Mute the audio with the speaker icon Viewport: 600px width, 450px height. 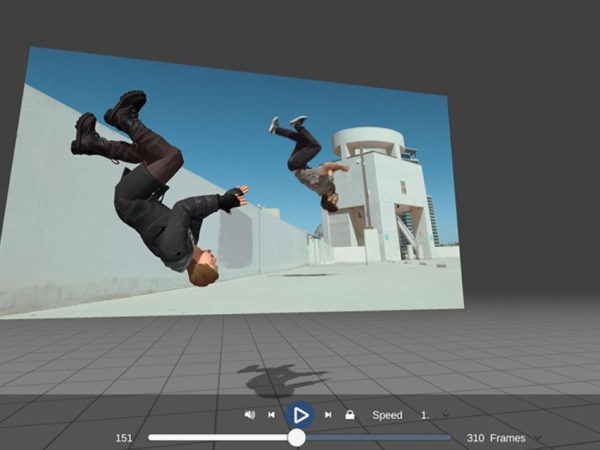pyautogui.click(x=249, y=415)
